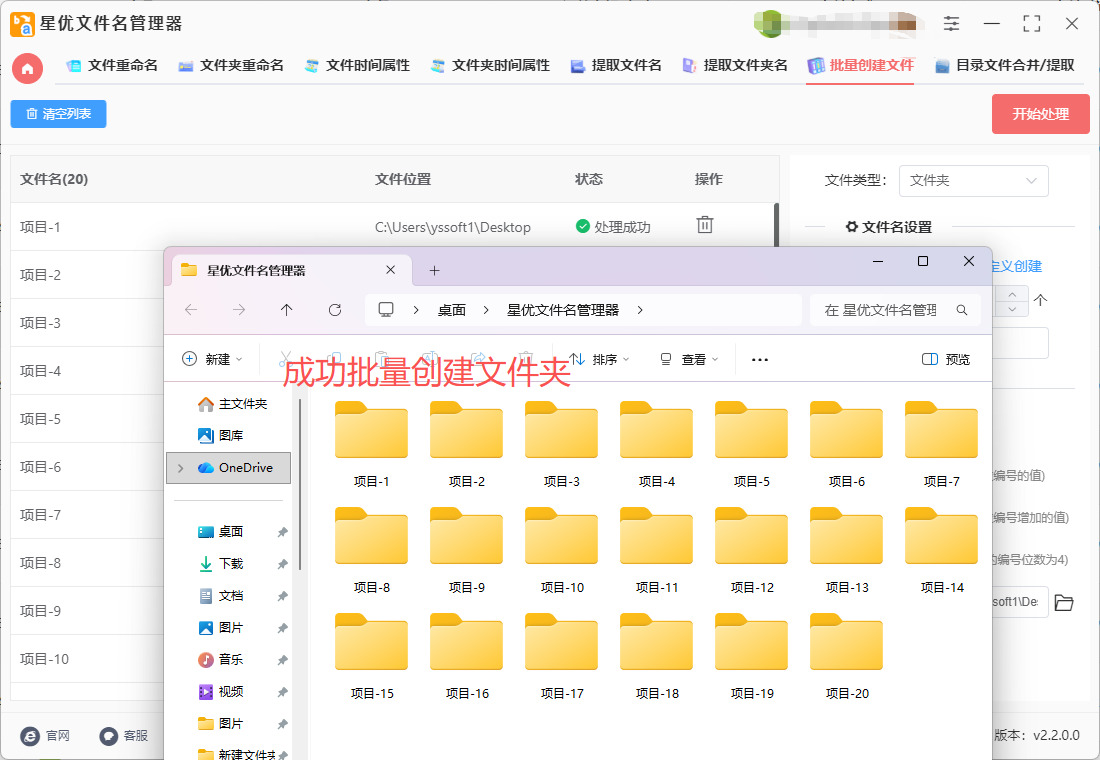Switch to the 提取文件名 tab
Viewport: 1100px width, 760px height.
pos(616,66)
